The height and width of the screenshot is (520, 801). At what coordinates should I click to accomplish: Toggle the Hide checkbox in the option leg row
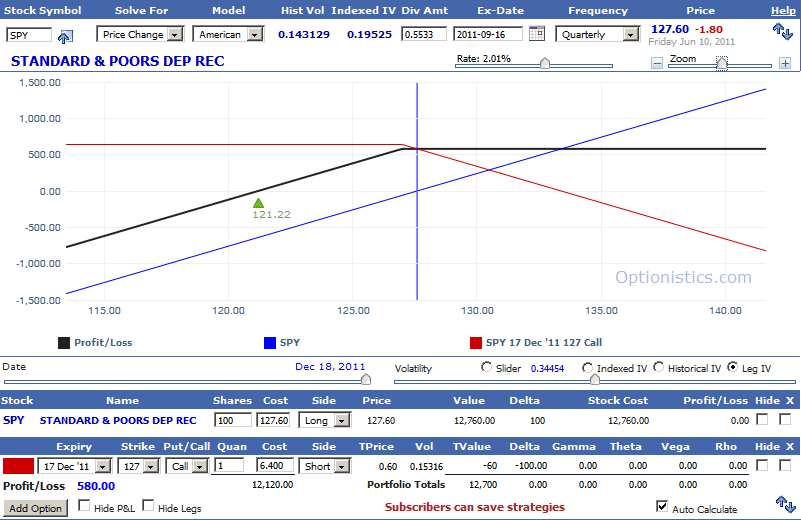pos(762,465)
